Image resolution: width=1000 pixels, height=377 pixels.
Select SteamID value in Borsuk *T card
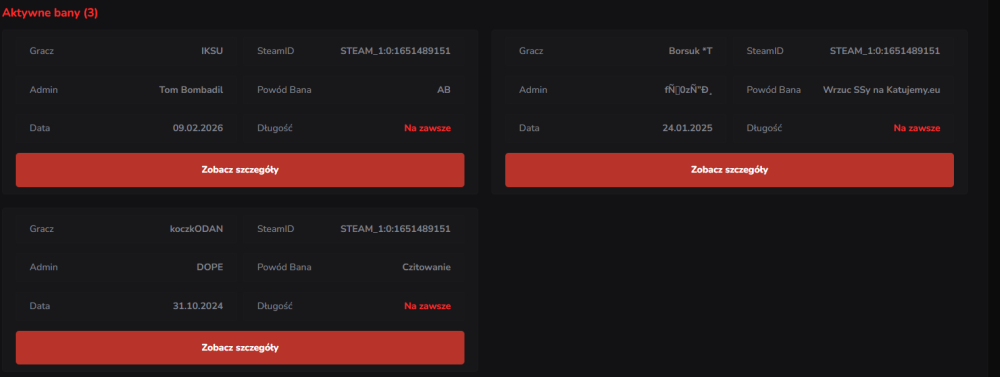[x=885, y=51]
